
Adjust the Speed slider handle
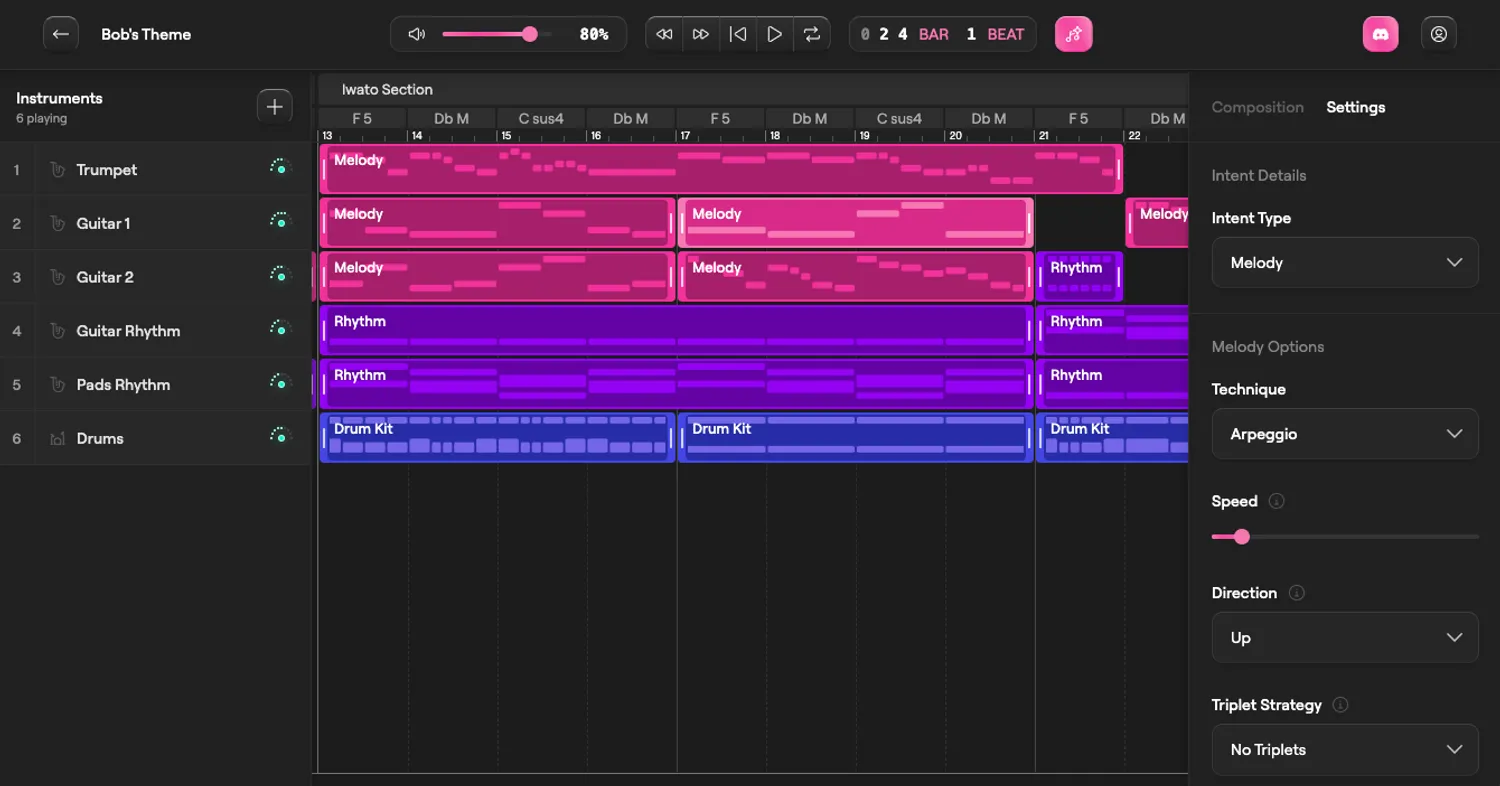1242,537
